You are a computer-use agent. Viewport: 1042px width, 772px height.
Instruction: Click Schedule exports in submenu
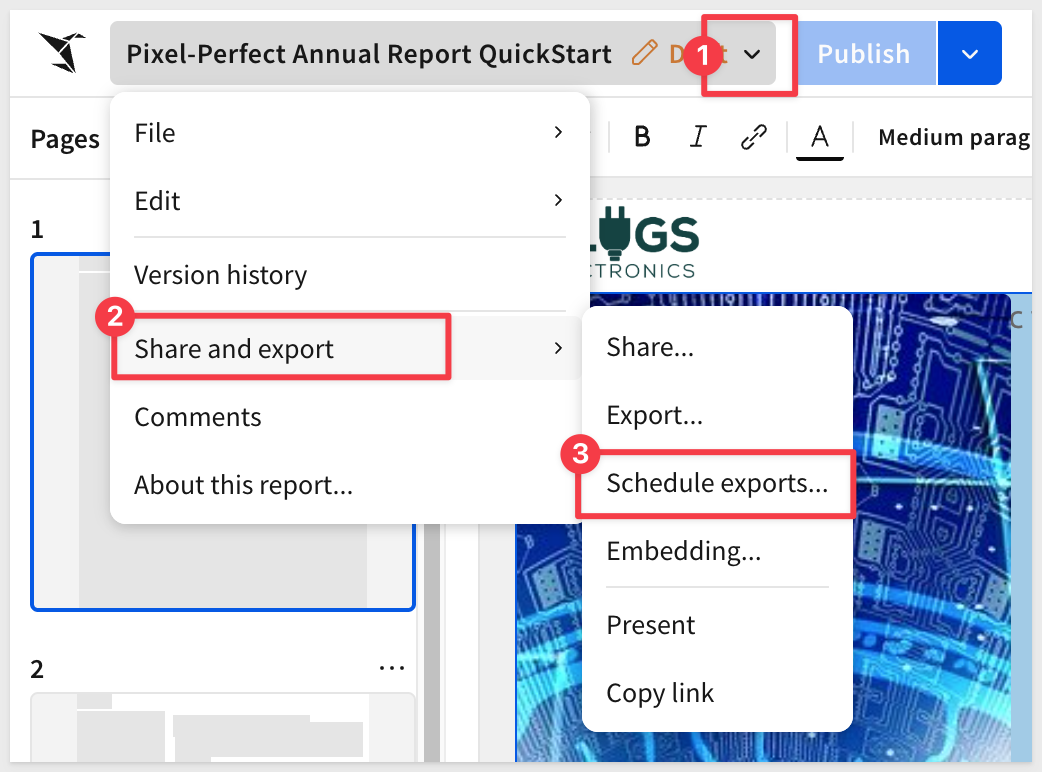[716, 484]
